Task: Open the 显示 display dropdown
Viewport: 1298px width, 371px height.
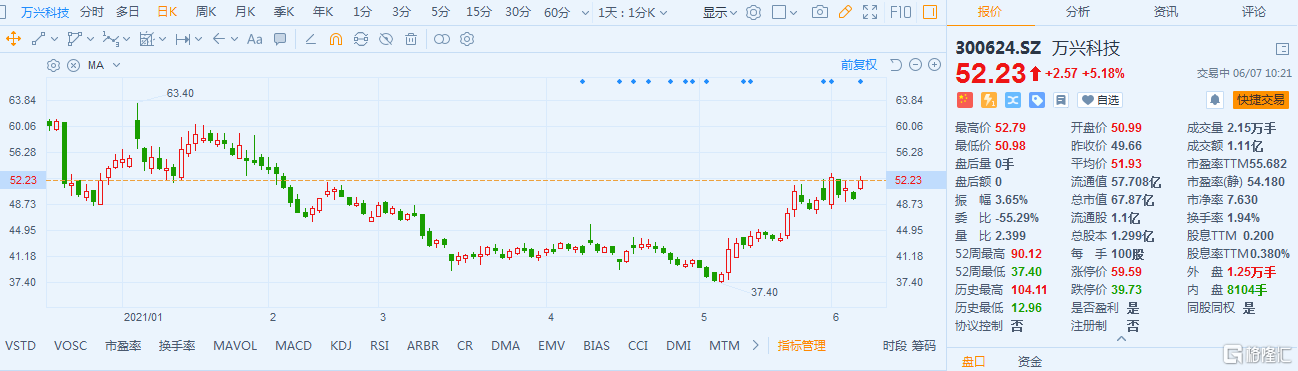Action: click(719, 12)
